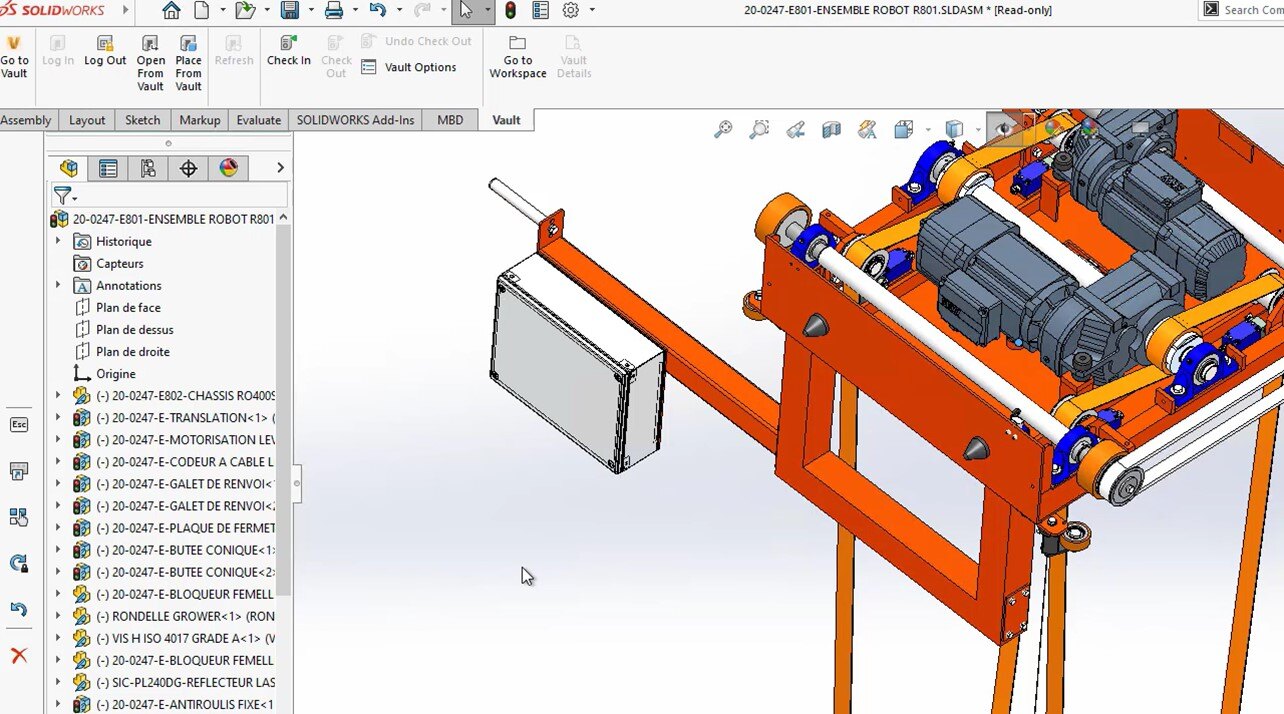Expand the 20-0247-E-TRANSLATION<1> subassembly

(58, 417)
